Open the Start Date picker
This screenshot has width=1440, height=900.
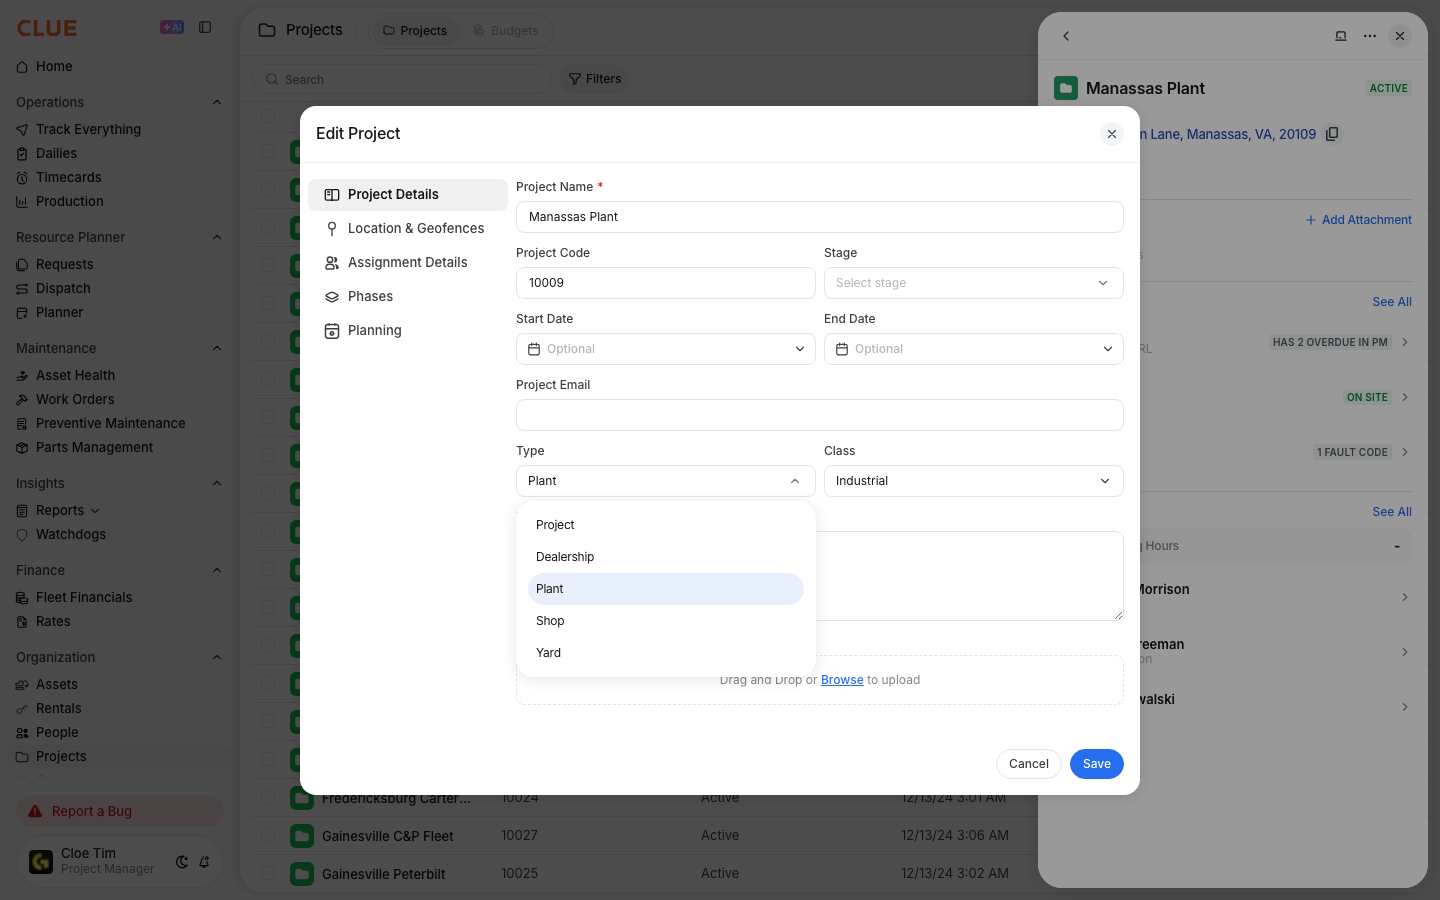[x=666, y=349]
